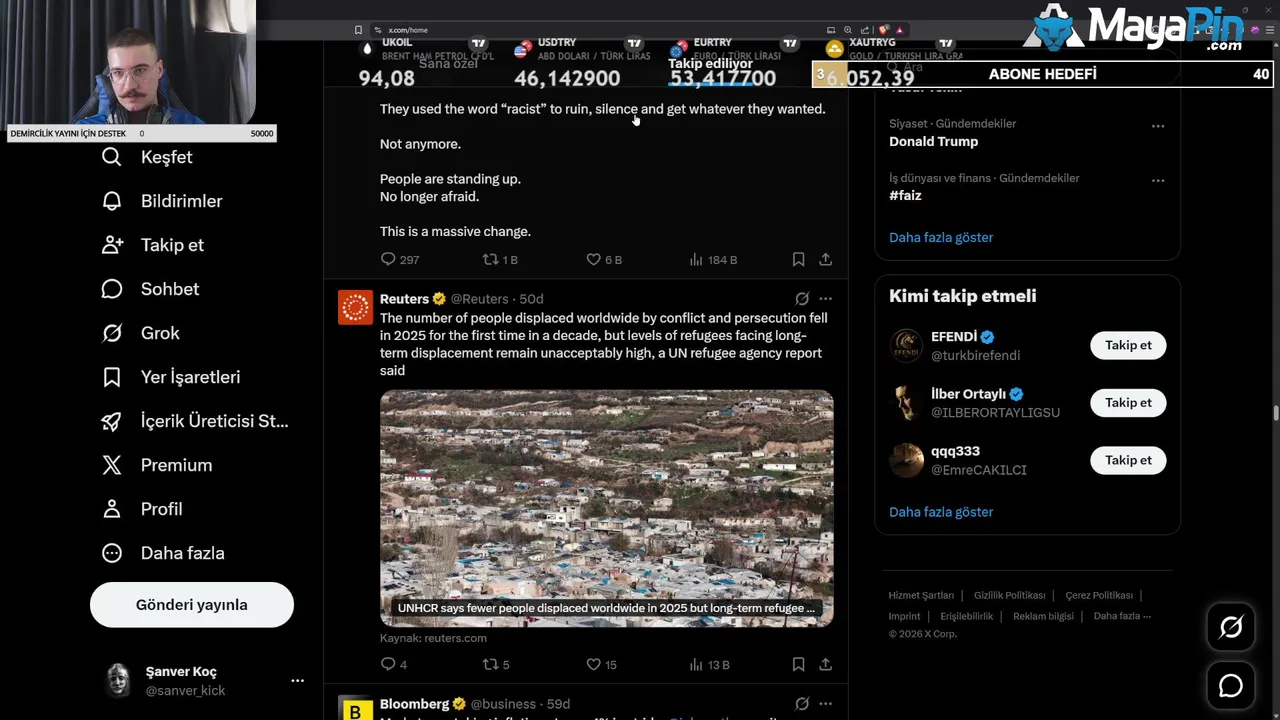Follow İlber Ortaylı with Takip et

(1128, 403)
